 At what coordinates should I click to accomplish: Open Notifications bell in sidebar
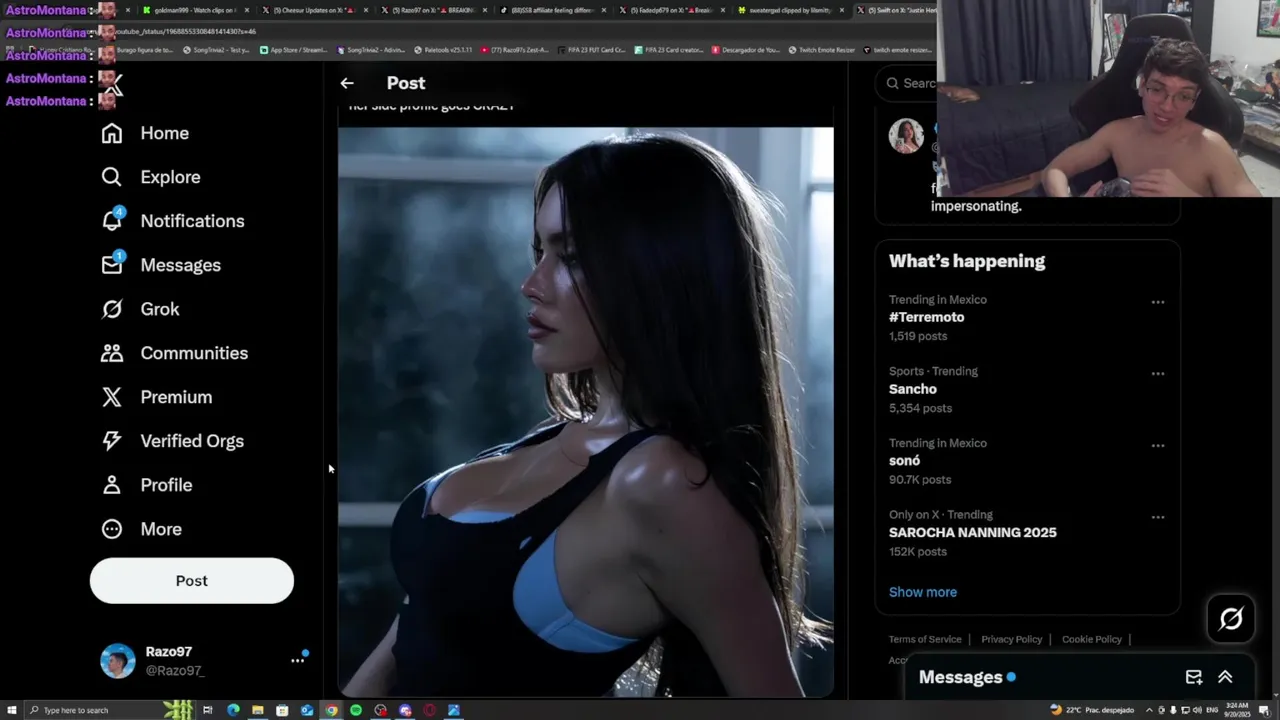click(x=173, y=221)
